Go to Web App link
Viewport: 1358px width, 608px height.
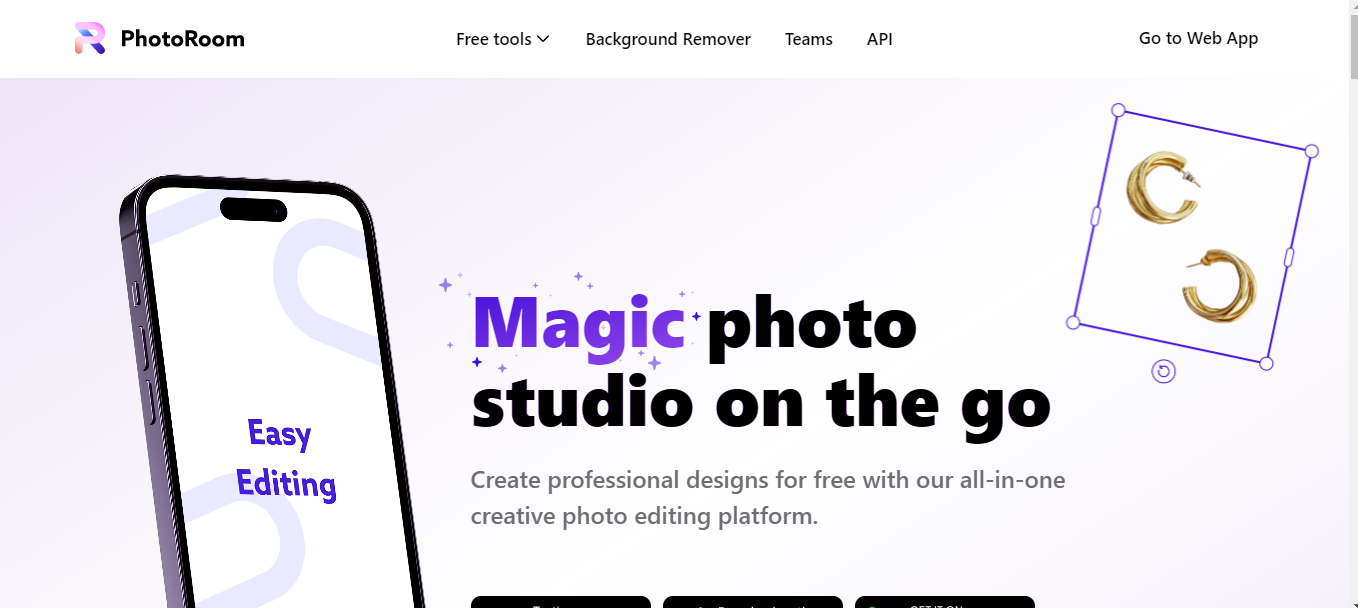click(1198, 38)
